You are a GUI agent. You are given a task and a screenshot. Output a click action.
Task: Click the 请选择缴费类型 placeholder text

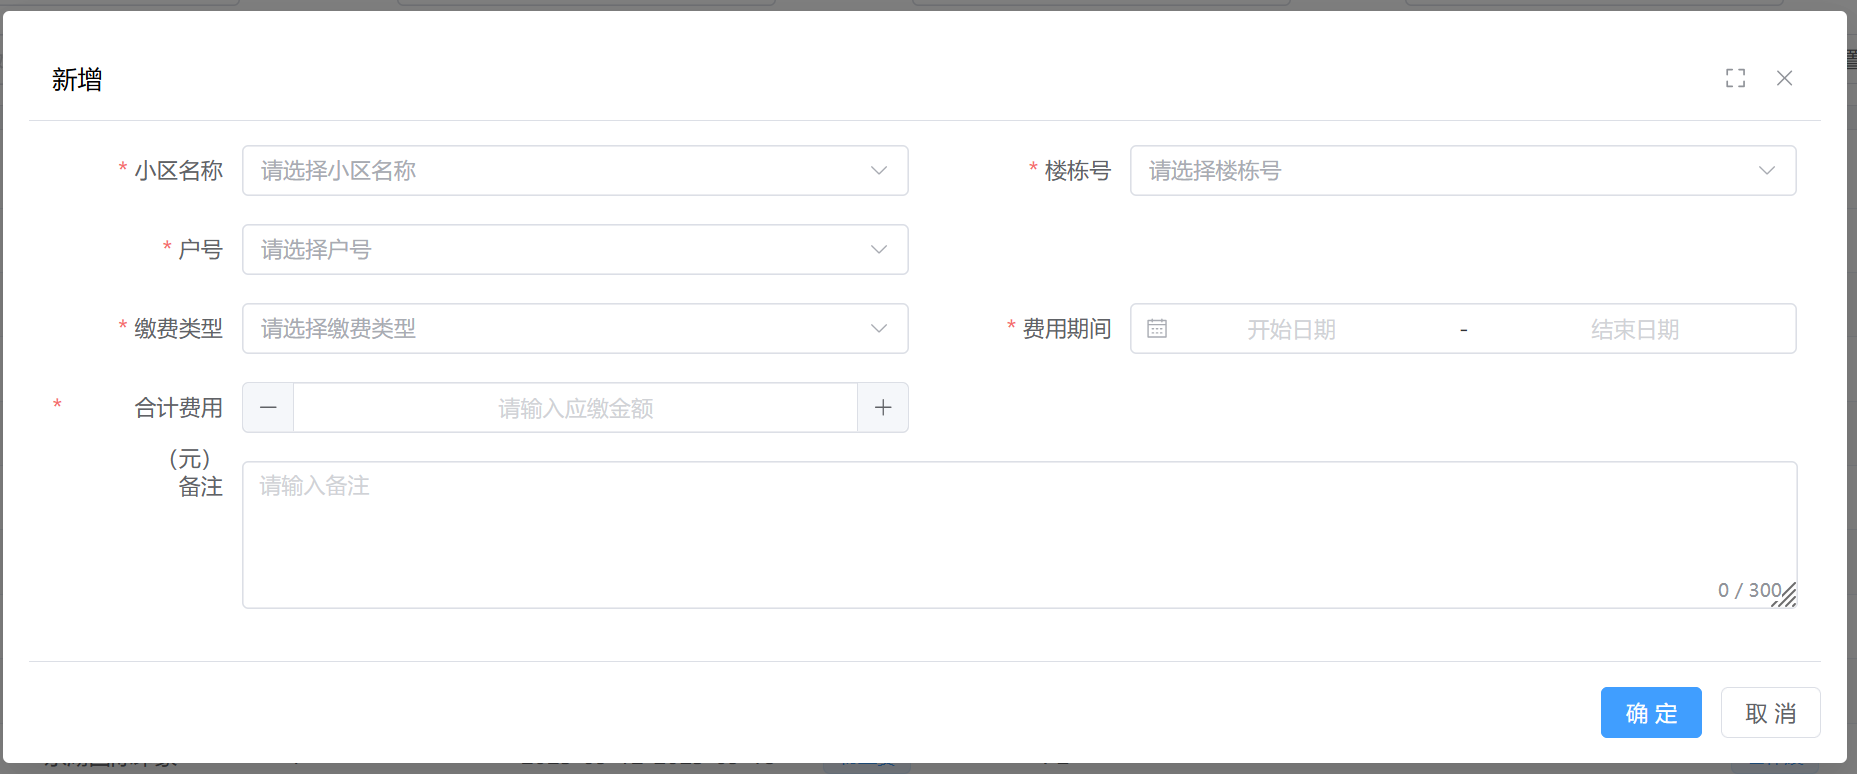click(339, 329)
